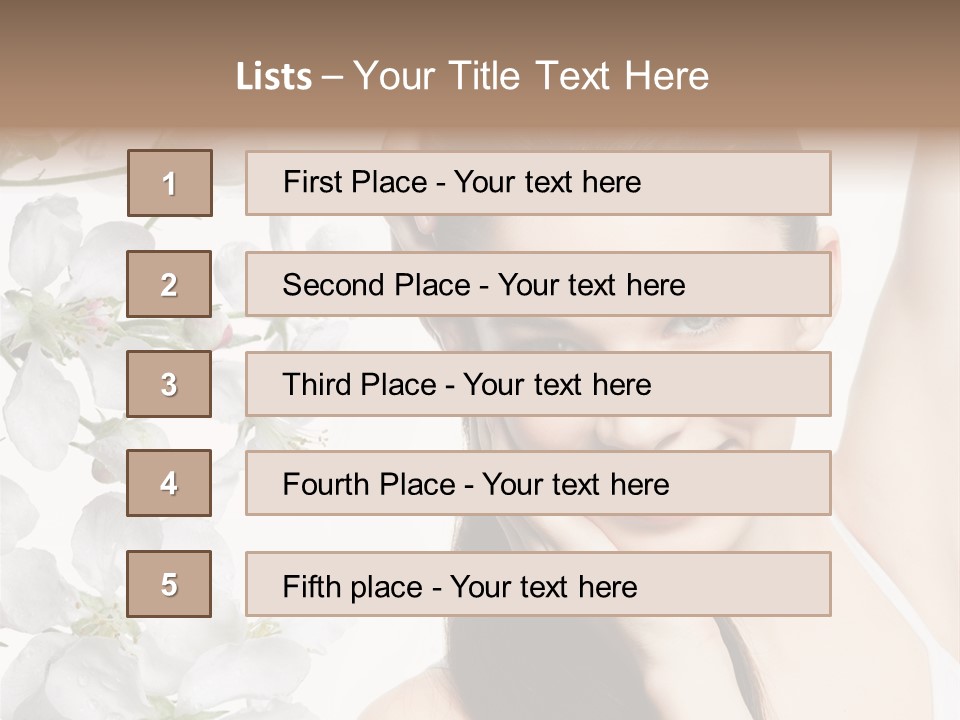Select the Fifth place text bar
The height and width of the screenshot is (720, 960).
[538, 583]
